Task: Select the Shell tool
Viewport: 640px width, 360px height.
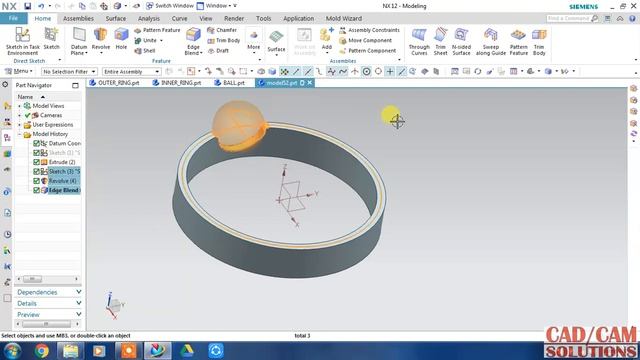Action: 145,51
